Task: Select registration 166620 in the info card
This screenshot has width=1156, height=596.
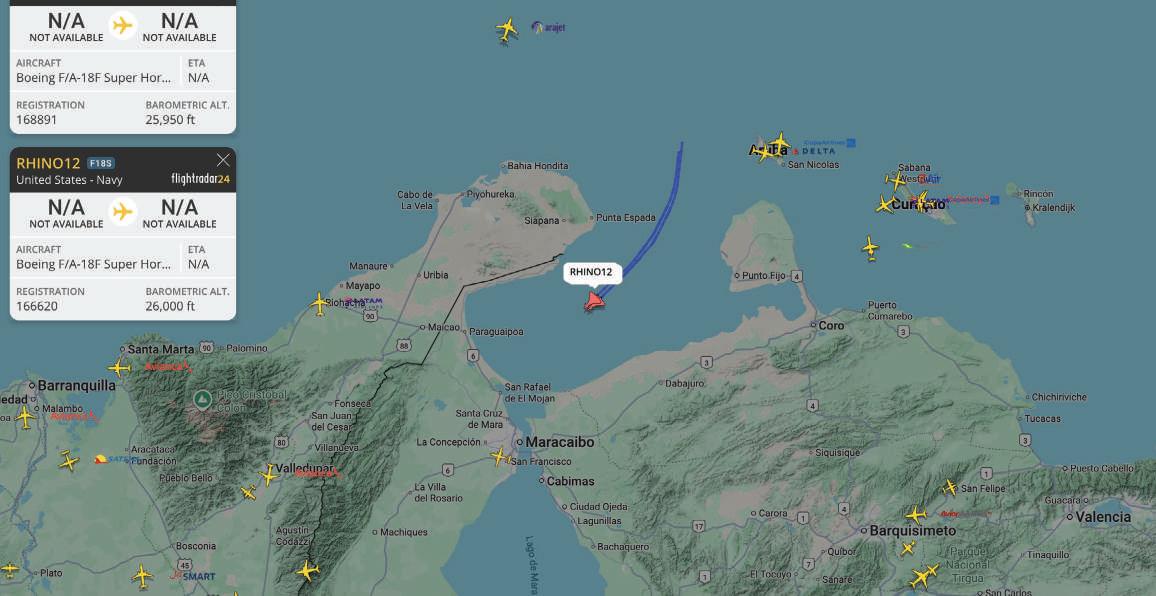Action: [37, 306]
